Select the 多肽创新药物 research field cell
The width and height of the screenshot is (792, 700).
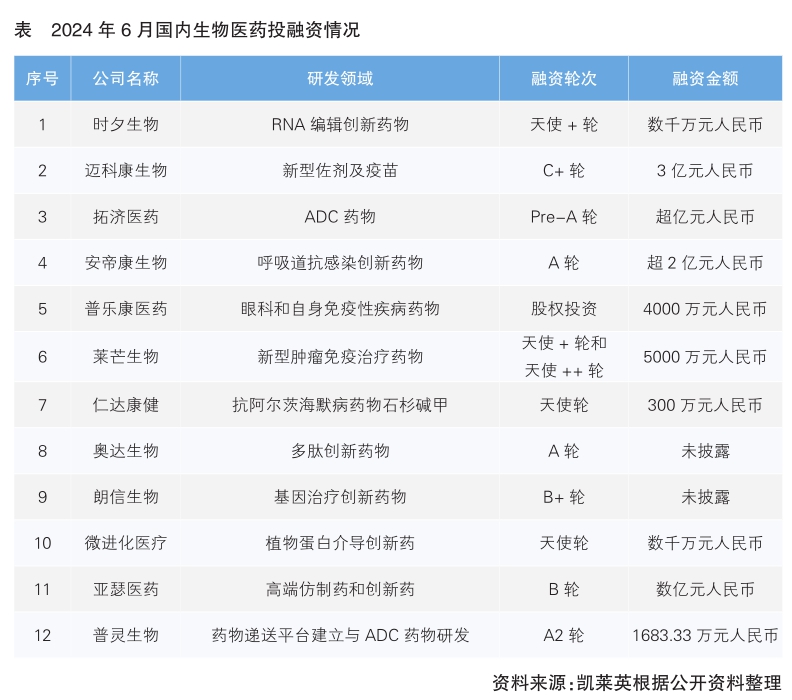[340, 451]
